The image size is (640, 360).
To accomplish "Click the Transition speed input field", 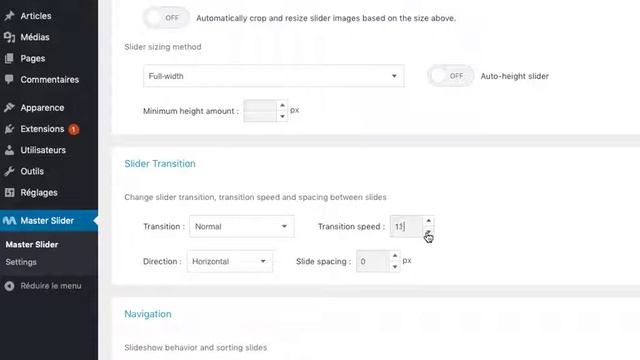I will click(407, 227).
